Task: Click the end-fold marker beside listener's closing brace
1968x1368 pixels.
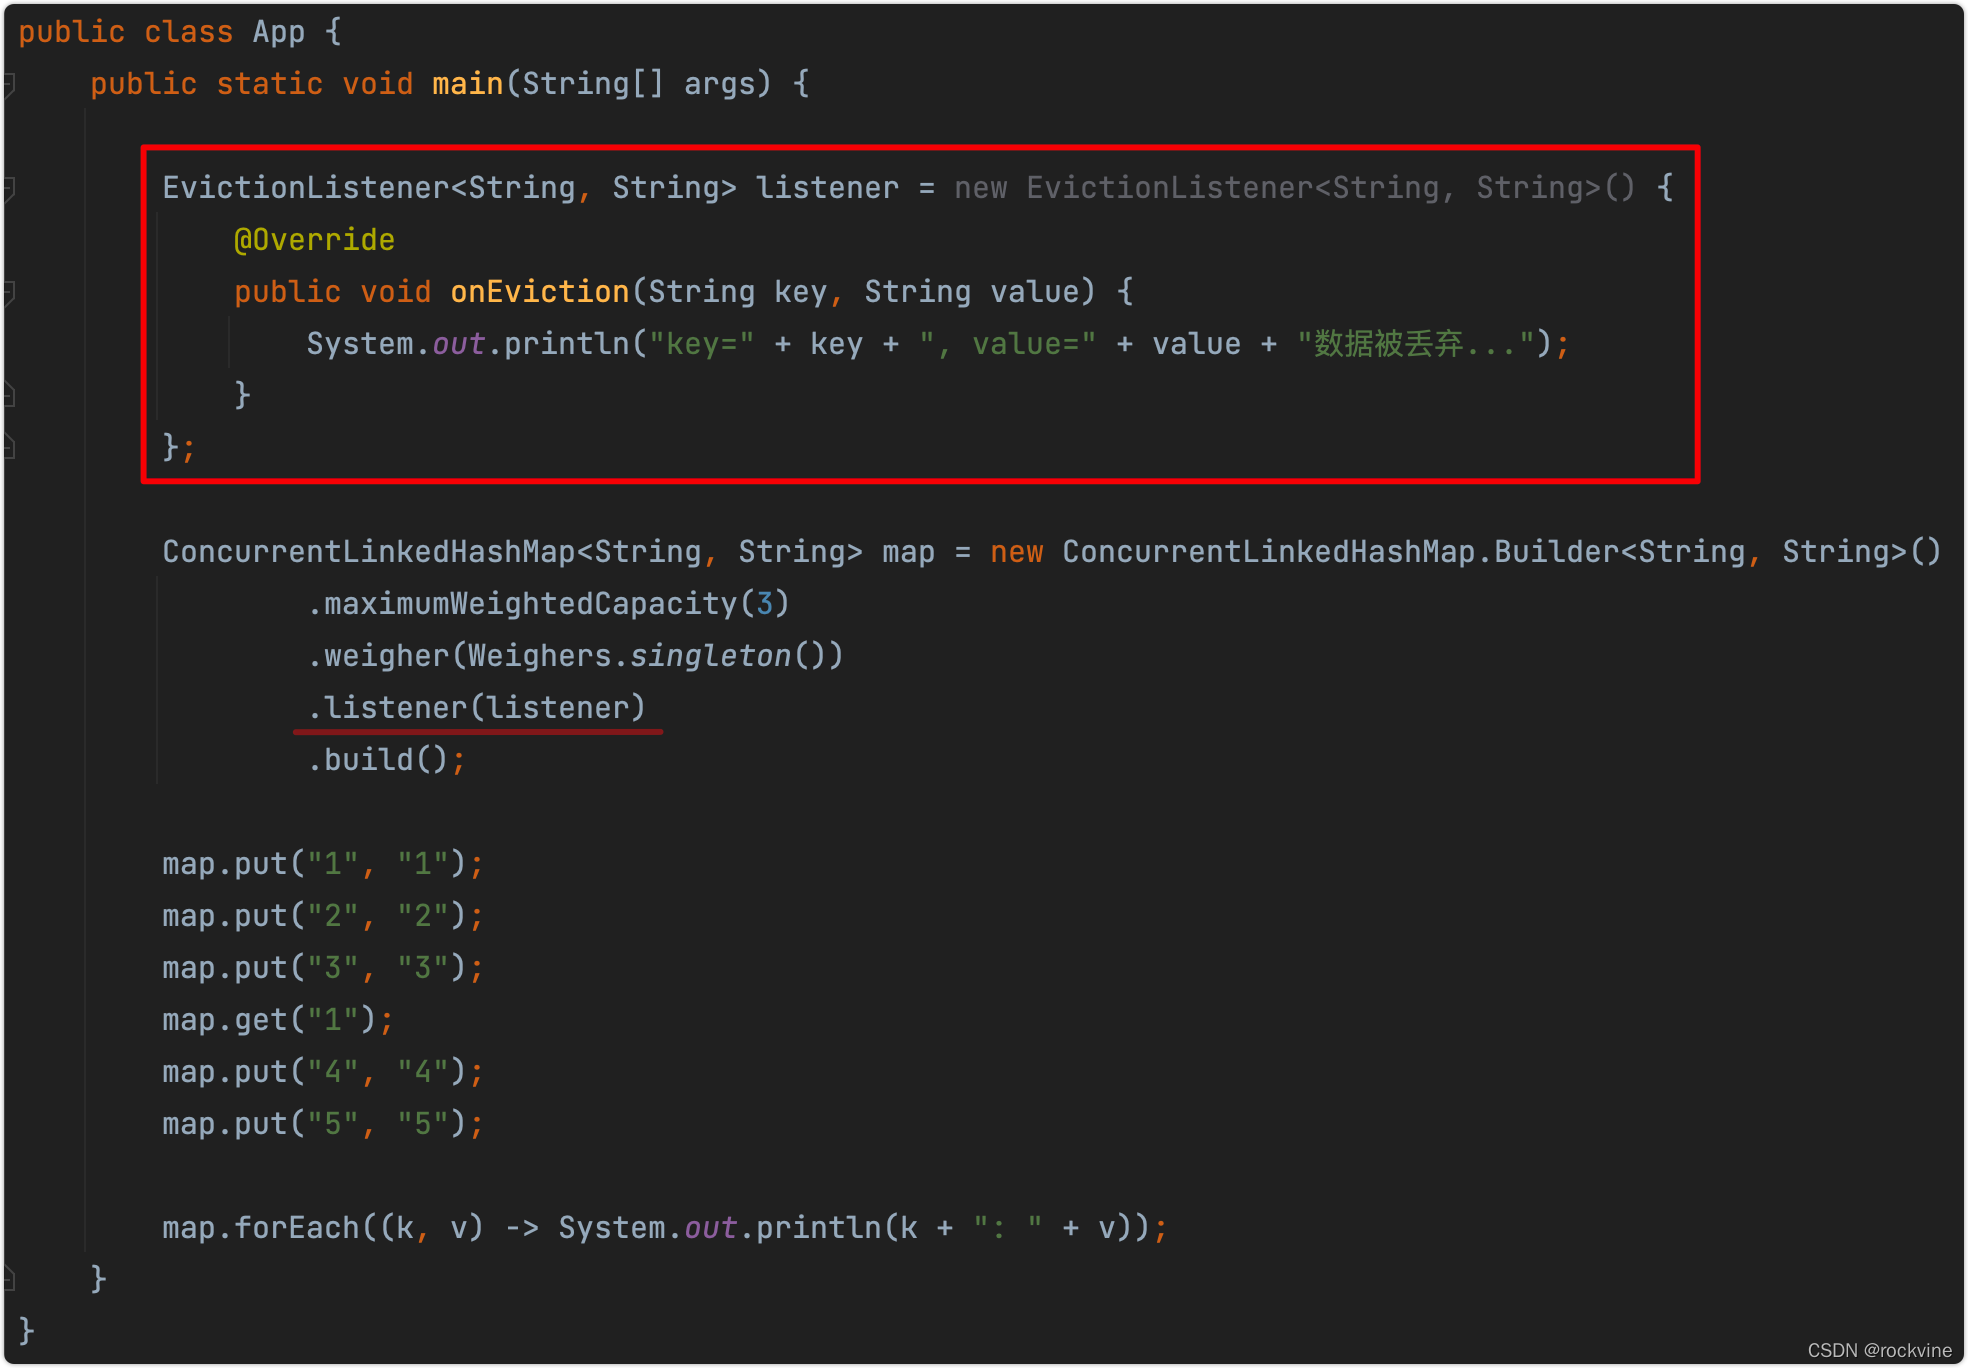Action: pyautogui.click(x=9, y=448)
